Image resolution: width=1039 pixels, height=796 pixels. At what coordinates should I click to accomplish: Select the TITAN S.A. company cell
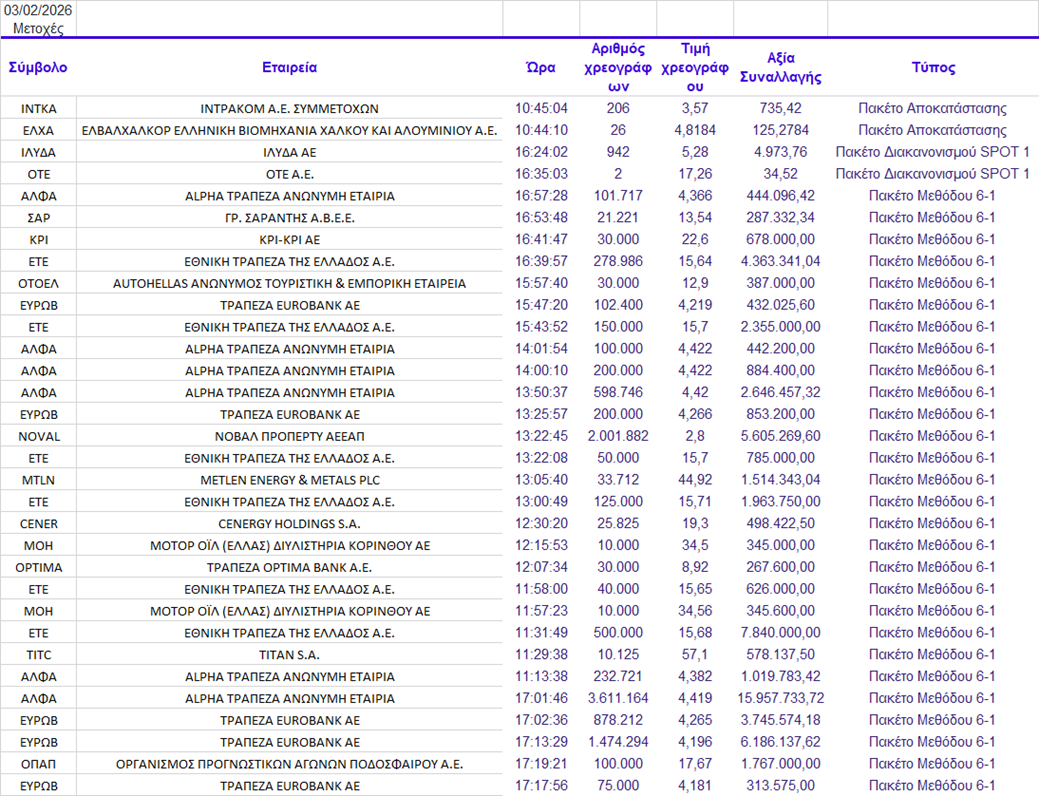tap(289, 655)
